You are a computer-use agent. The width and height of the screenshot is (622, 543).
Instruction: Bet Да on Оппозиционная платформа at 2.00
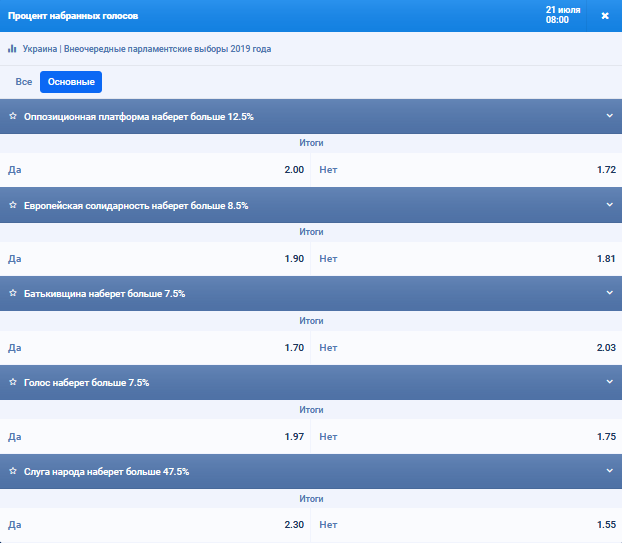pyautogui.click(x=155, y=170)
